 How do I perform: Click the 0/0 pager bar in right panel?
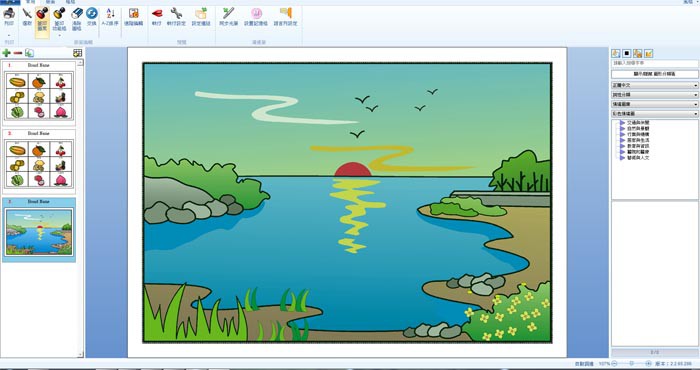point(654,352)
